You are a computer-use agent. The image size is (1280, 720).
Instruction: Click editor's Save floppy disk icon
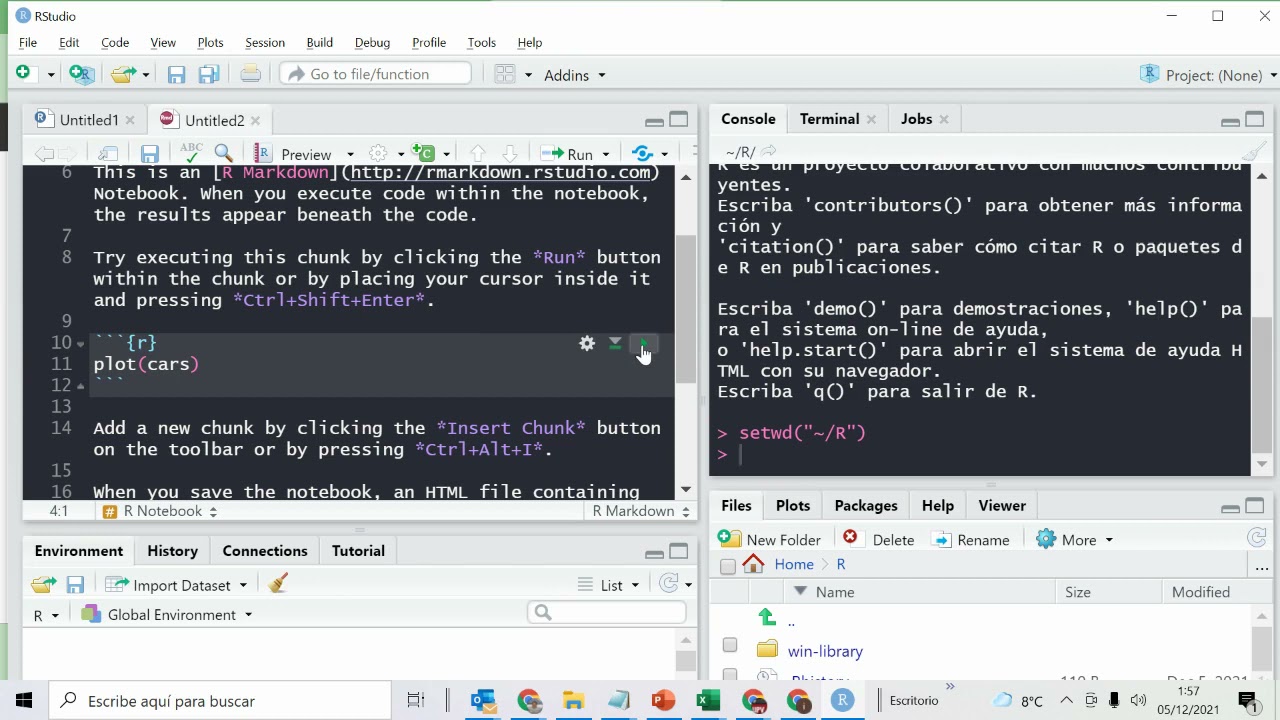click(x=150, y=154)
